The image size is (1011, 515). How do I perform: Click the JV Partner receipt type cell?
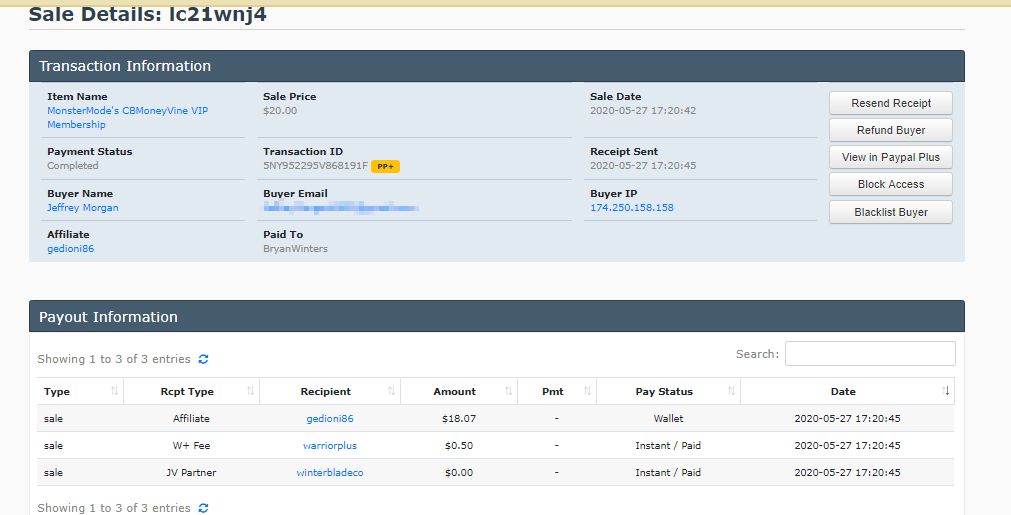191,472
